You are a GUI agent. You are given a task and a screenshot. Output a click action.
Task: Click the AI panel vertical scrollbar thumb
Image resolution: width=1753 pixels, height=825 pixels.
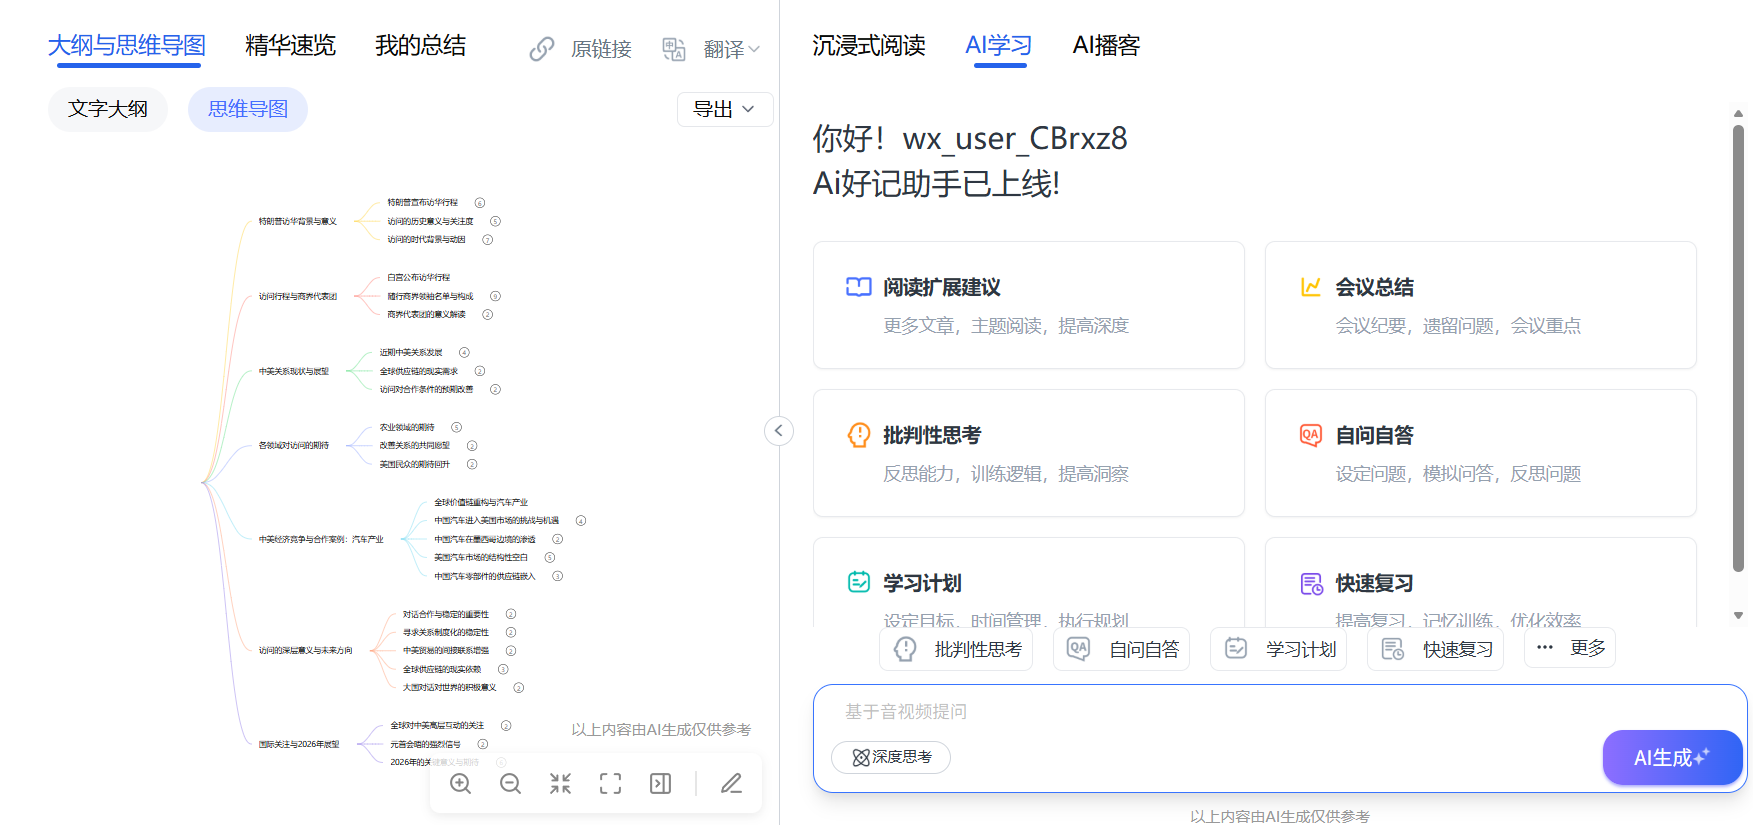(1738, 348)
